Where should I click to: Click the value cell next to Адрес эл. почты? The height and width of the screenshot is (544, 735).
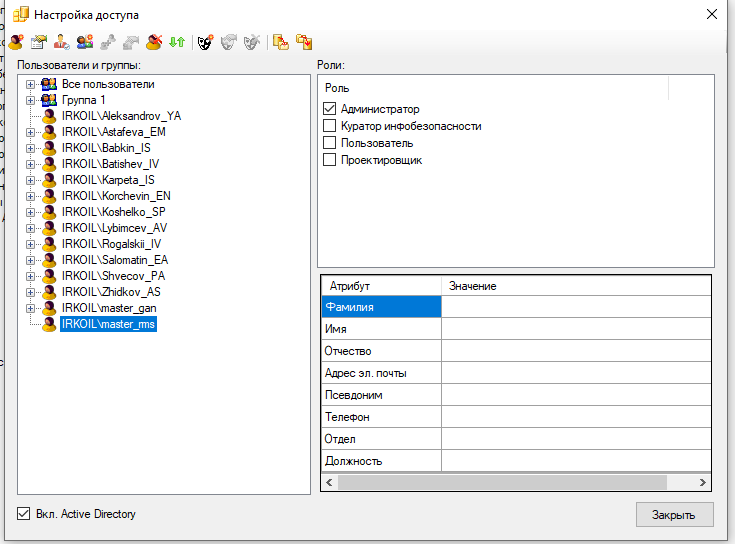(576, 373)
